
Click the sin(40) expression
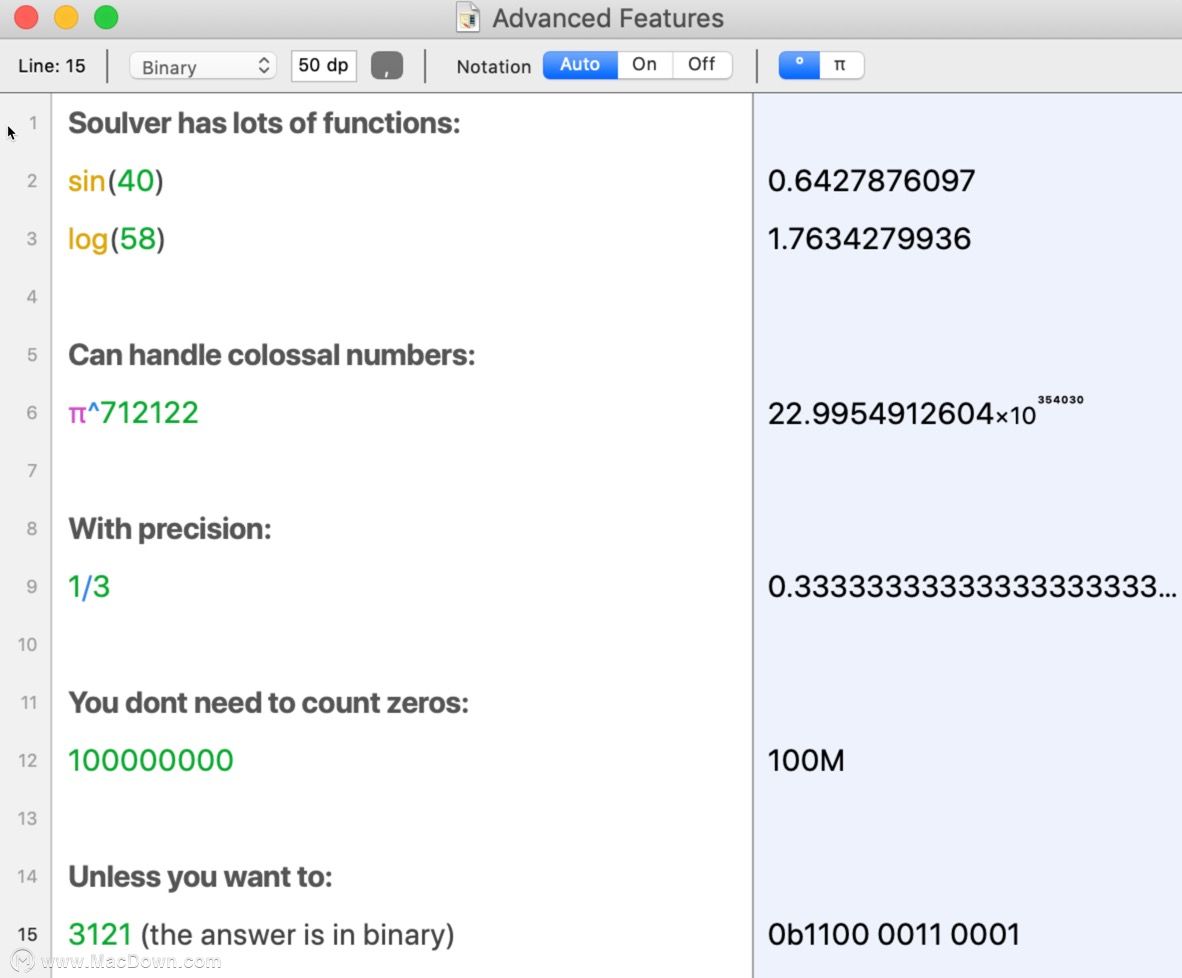pyautogui.click(x=115, y=181)
